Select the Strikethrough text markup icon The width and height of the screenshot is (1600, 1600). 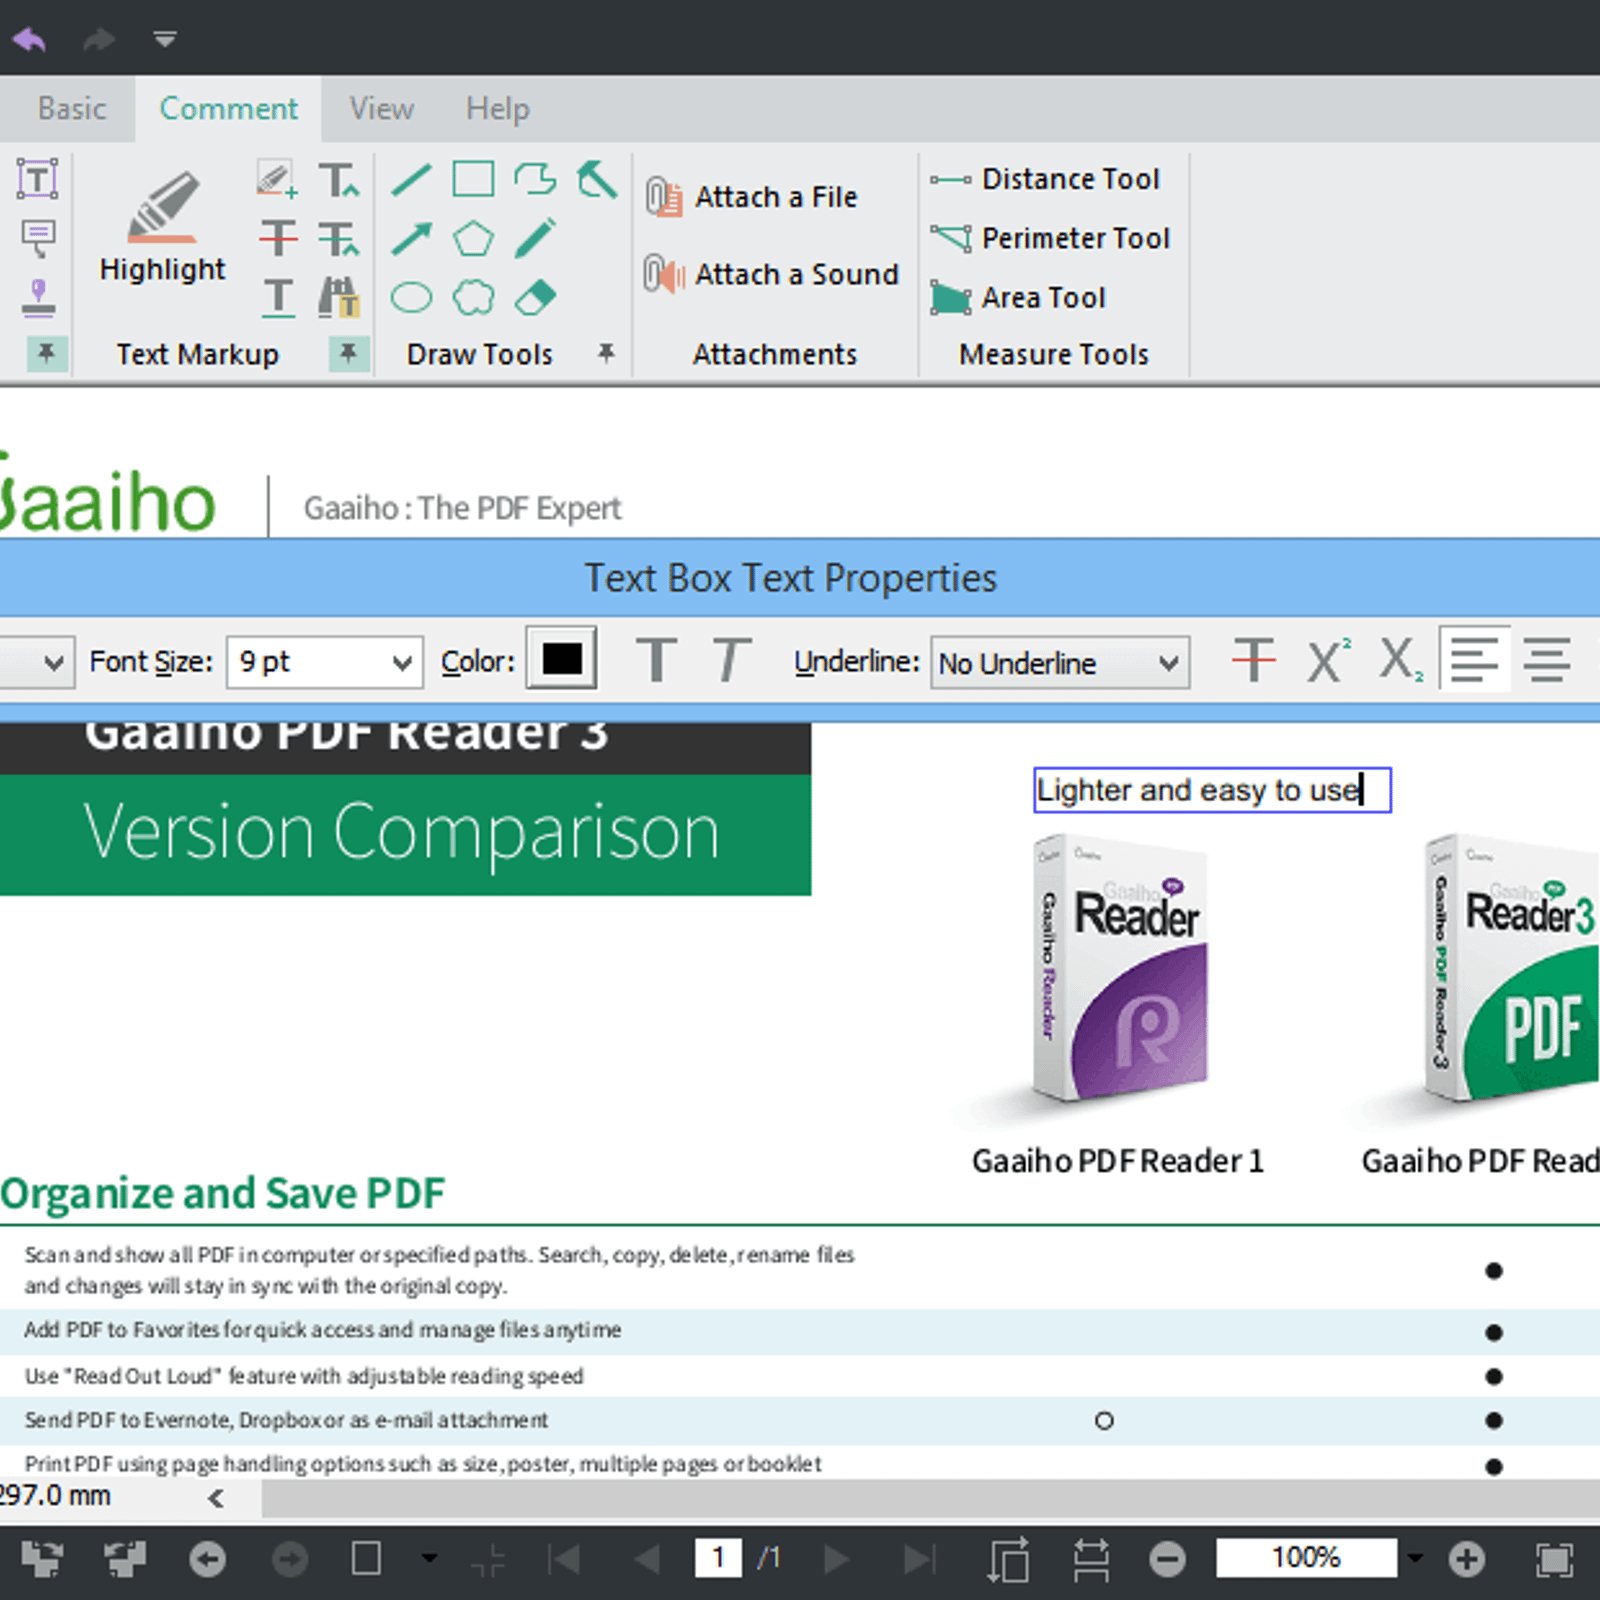(x=278, y=238)
